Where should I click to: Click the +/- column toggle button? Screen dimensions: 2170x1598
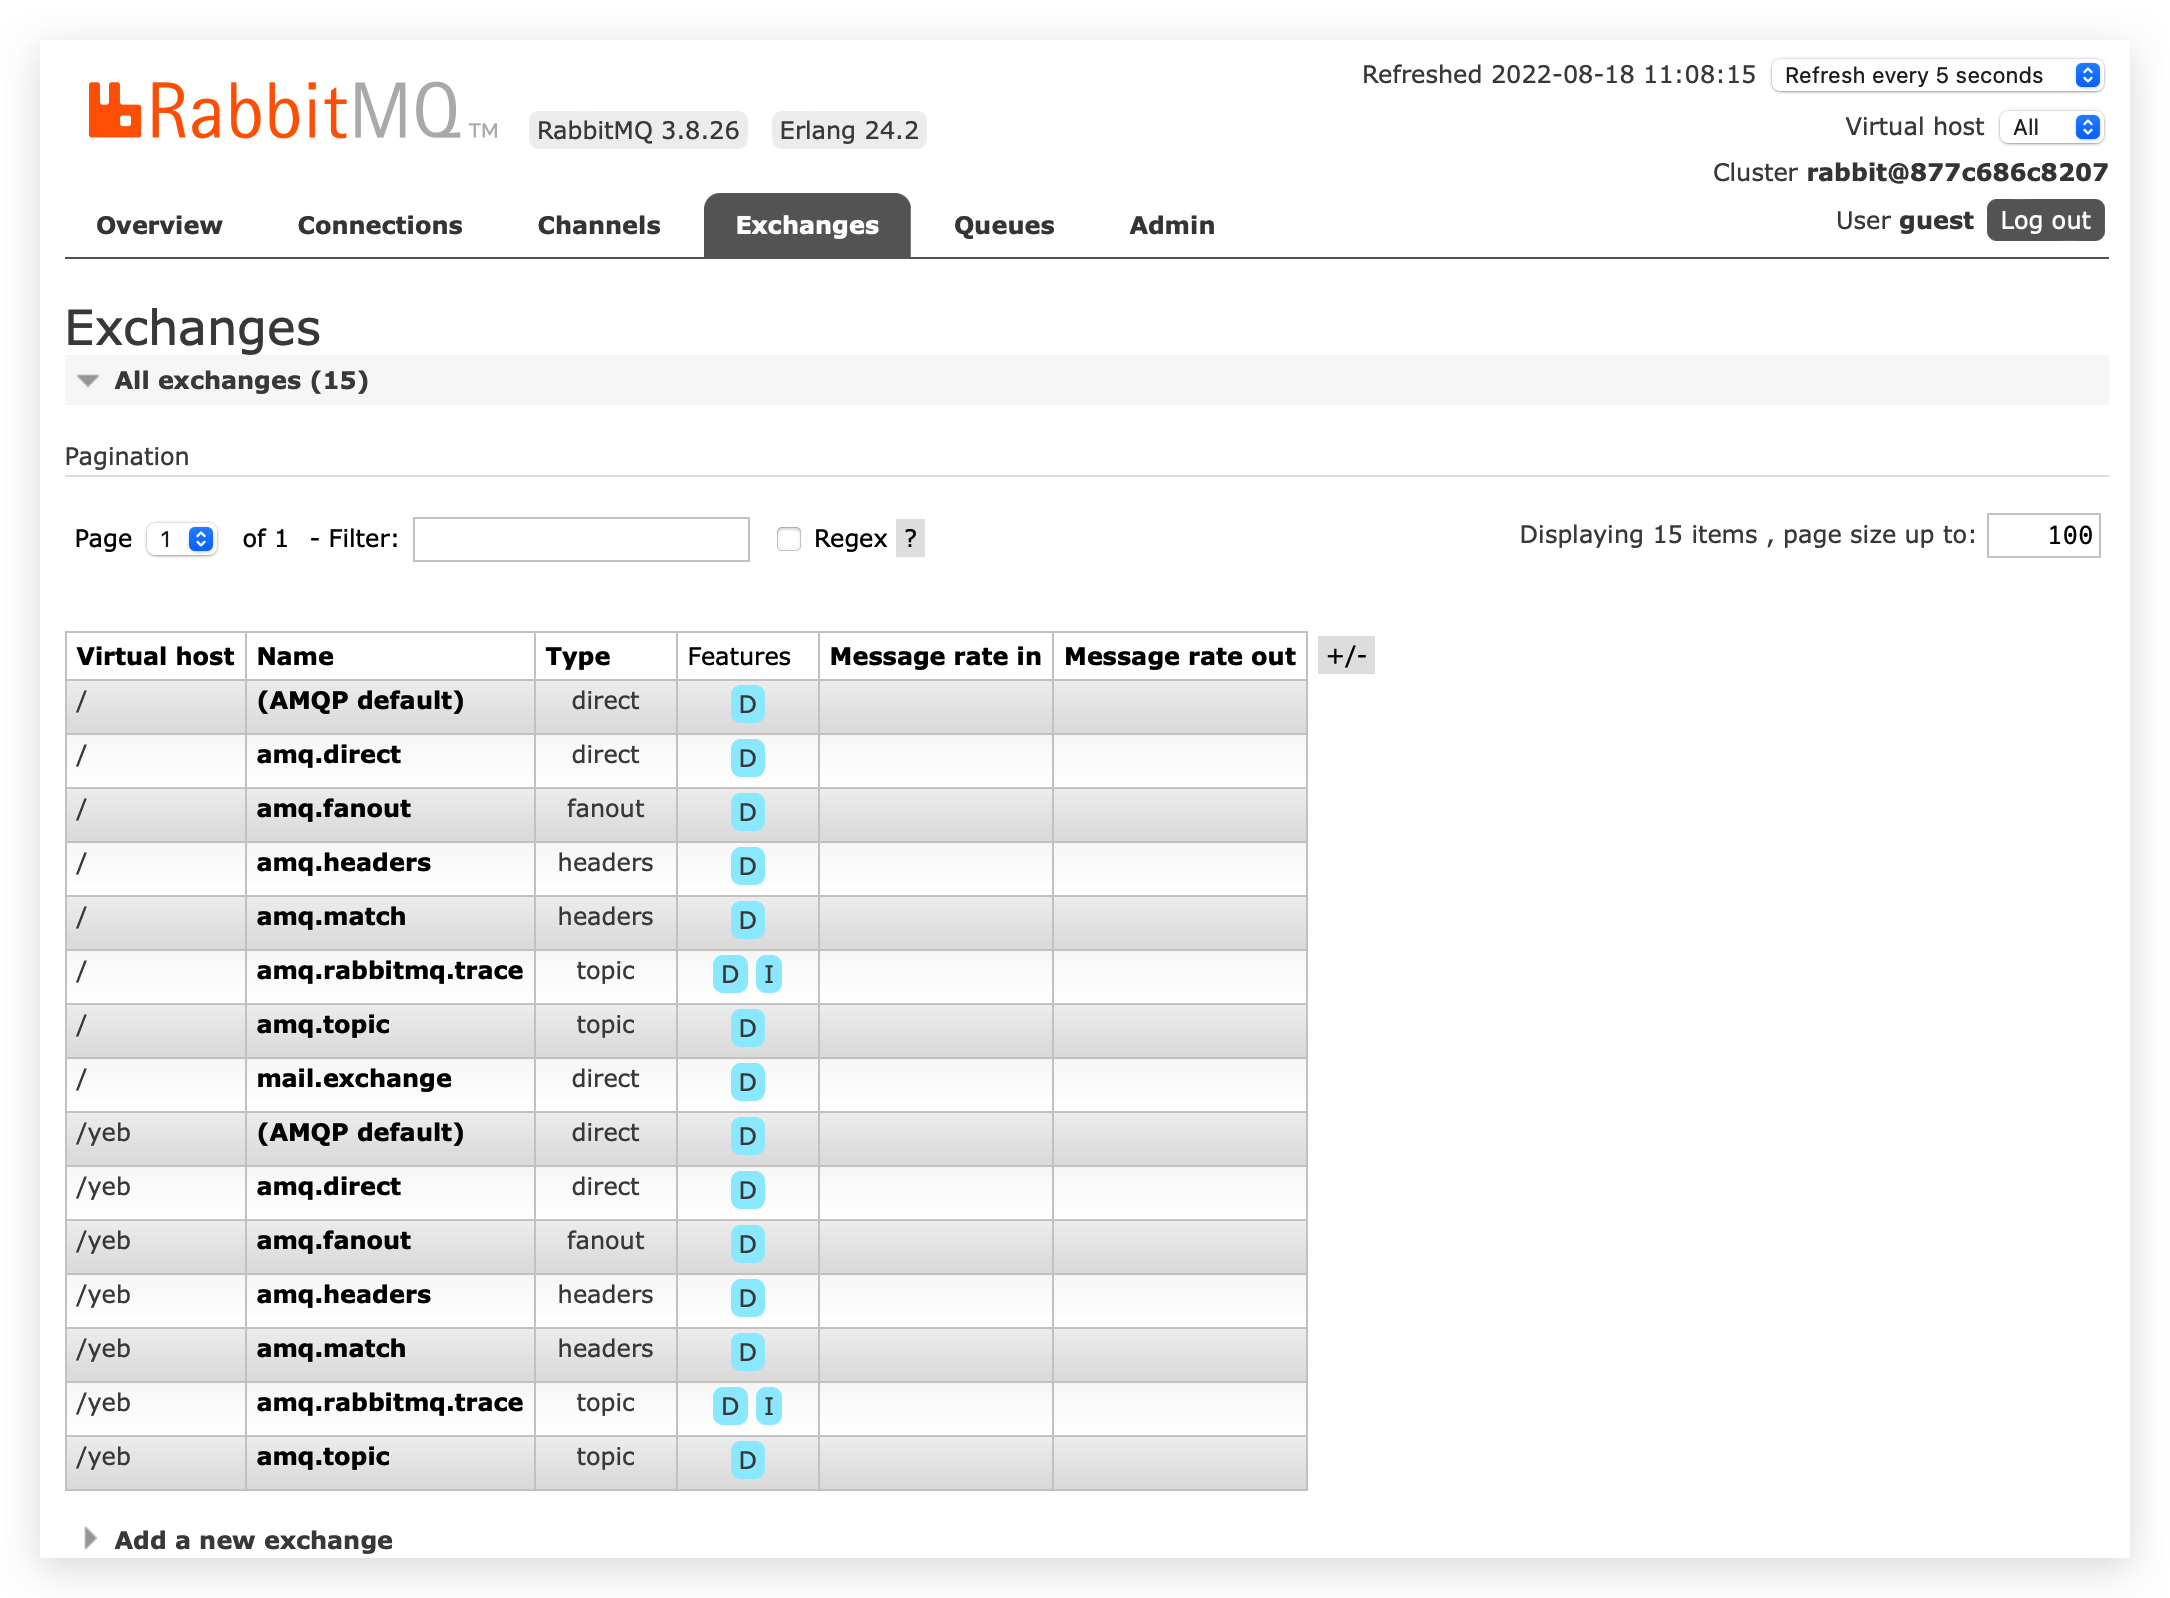pyautogui.click(x=1345, y=656)
